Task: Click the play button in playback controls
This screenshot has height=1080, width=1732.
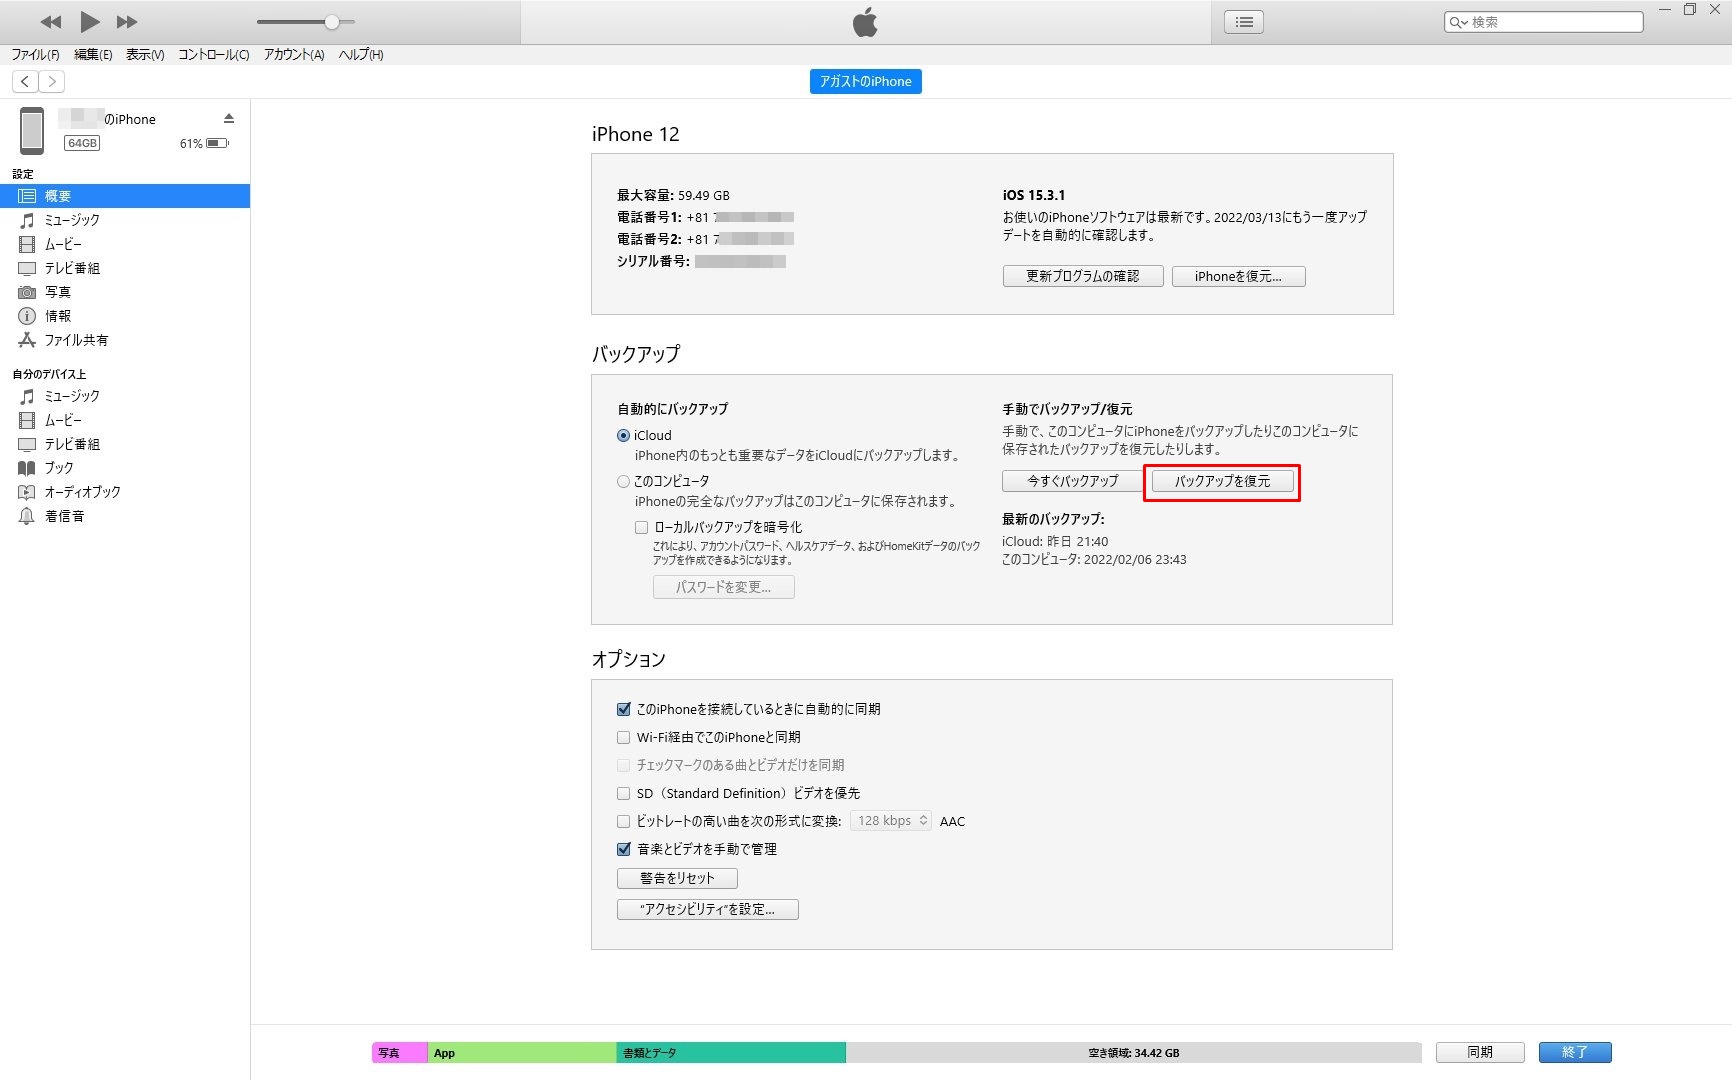Action: 89,21
